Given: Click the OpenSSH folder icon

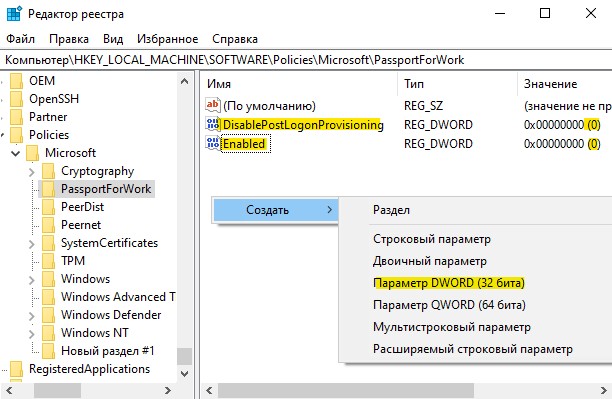Looking at the screenshot, I should coord(16,99).
